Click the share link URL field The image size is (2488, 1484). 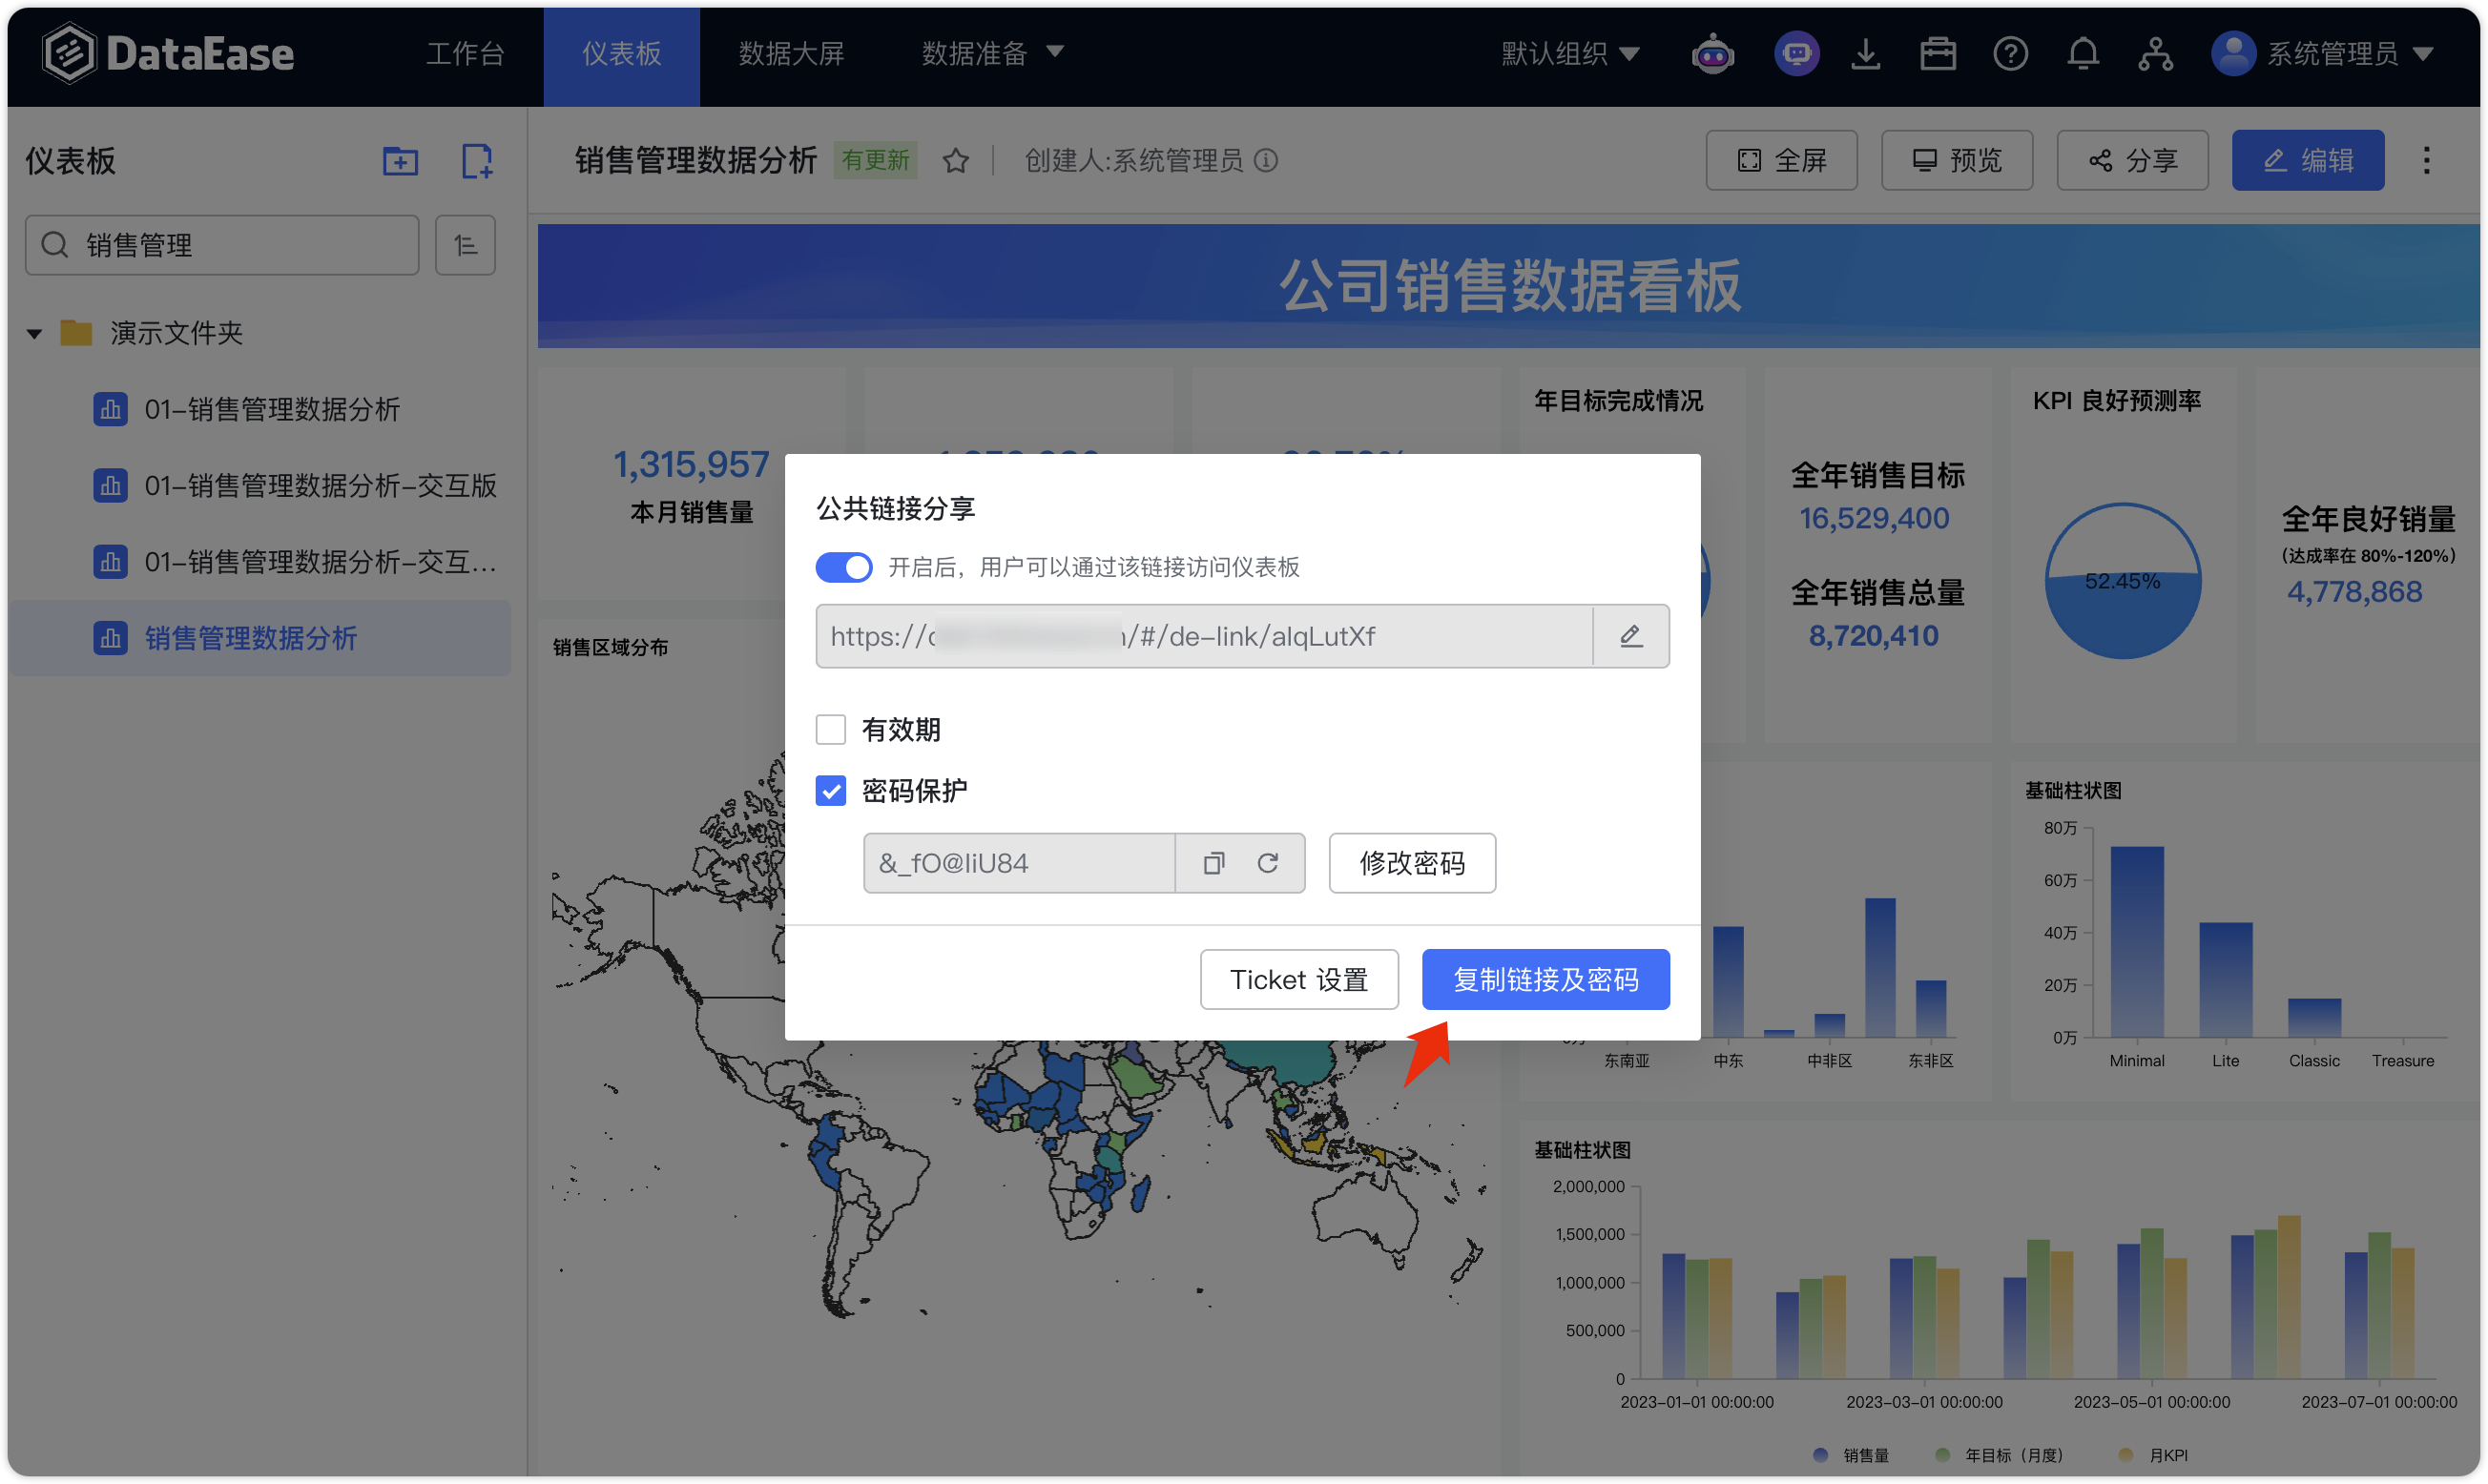1204,636
